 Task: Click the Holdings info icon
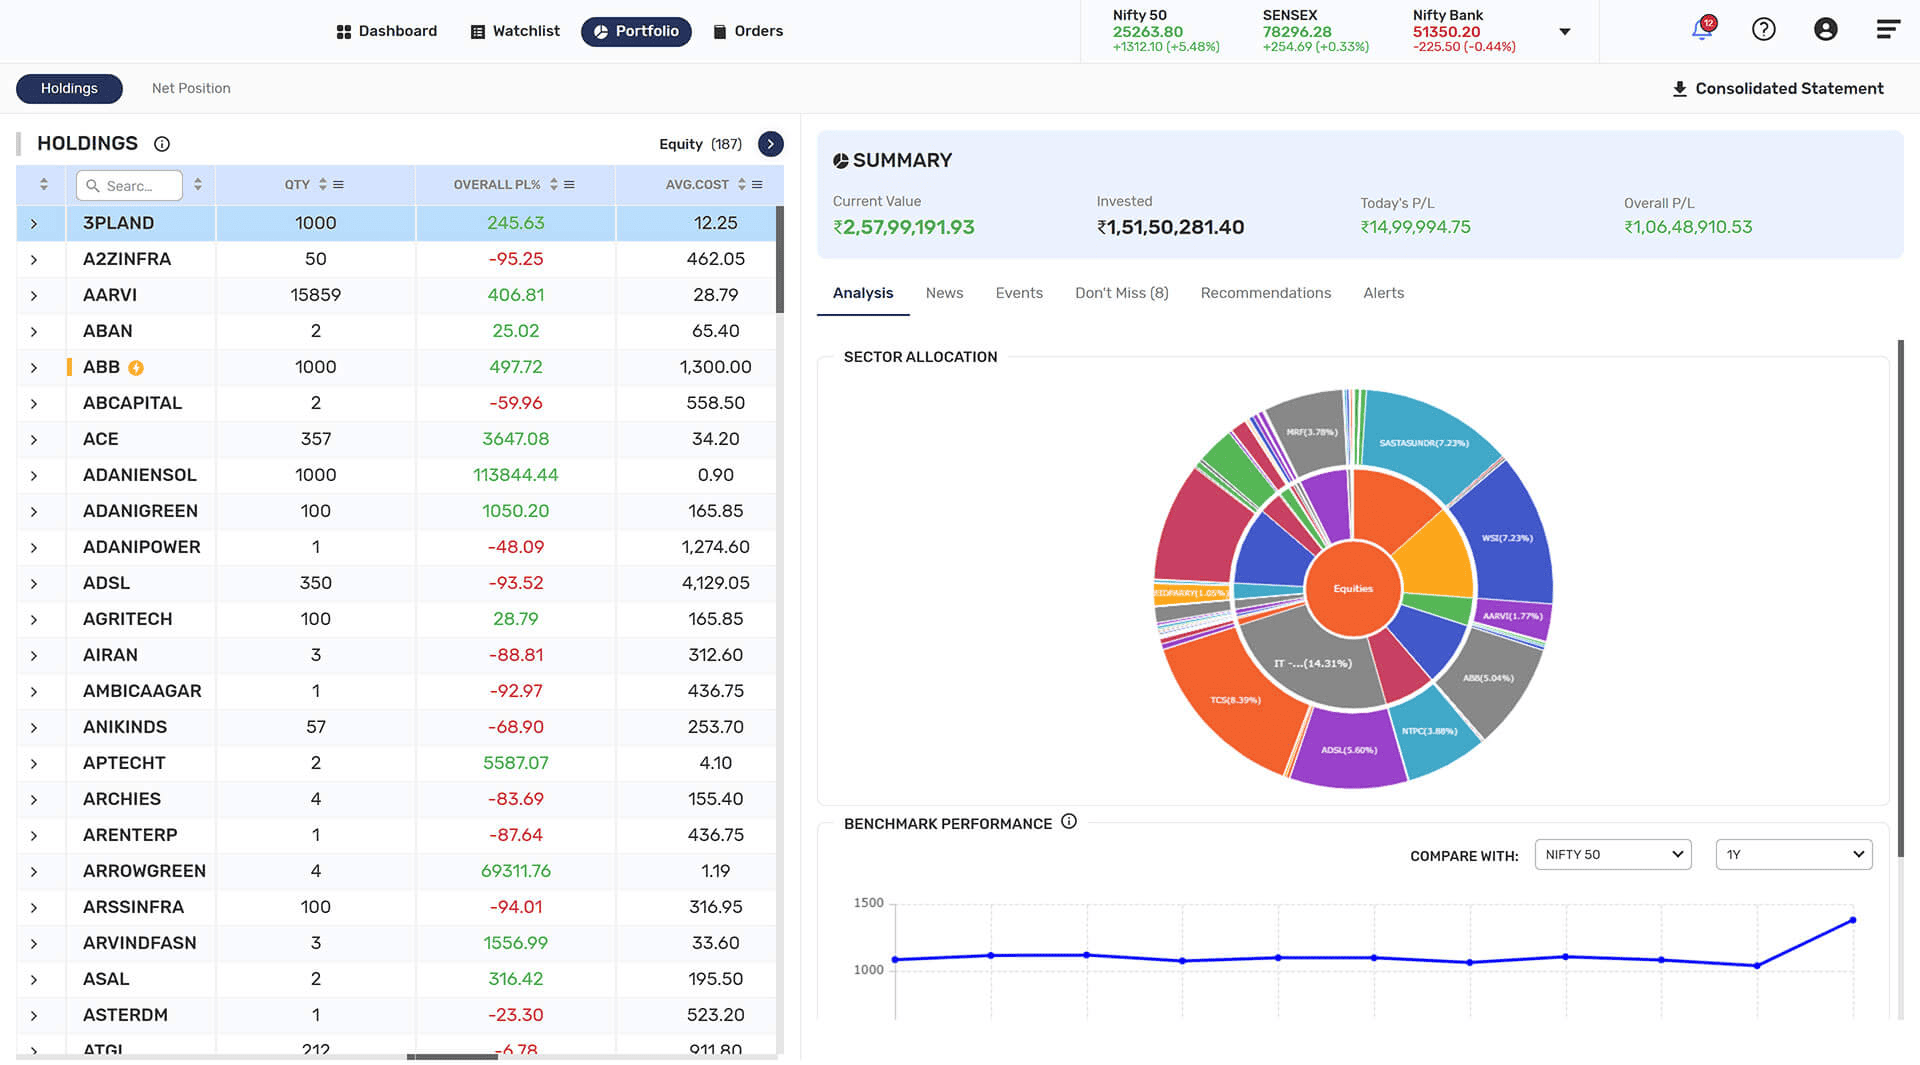(x=162, y=144)
